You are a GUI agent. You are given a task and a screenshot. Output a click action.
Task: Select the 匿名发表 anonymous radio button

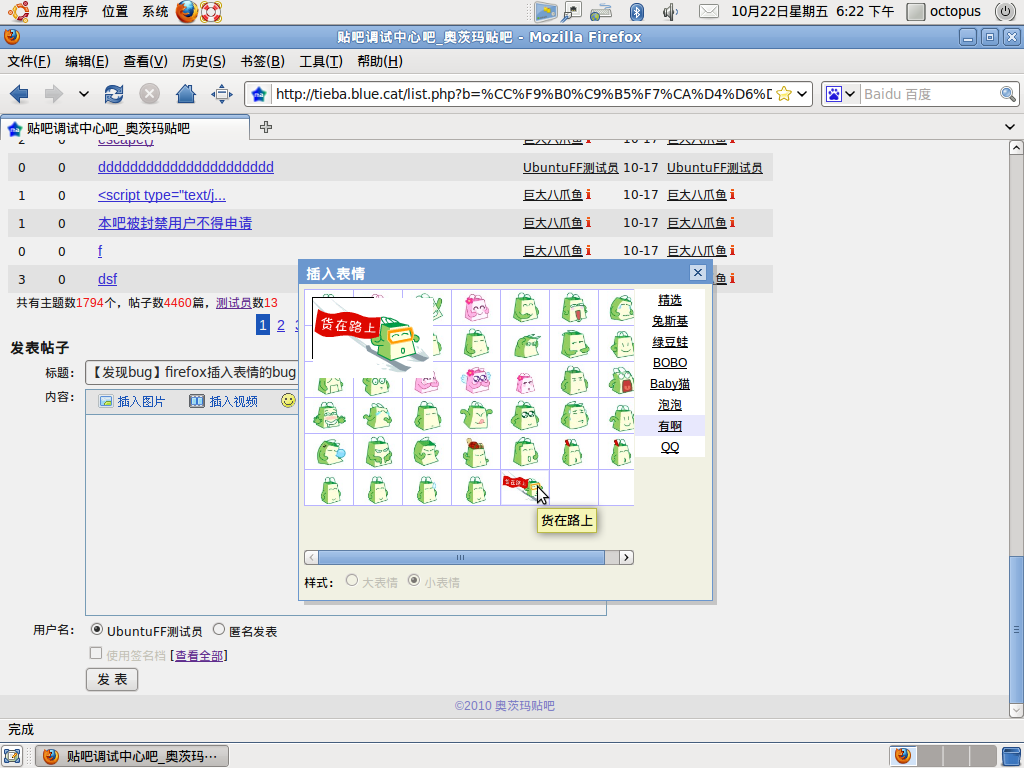(x=219, y=631)
